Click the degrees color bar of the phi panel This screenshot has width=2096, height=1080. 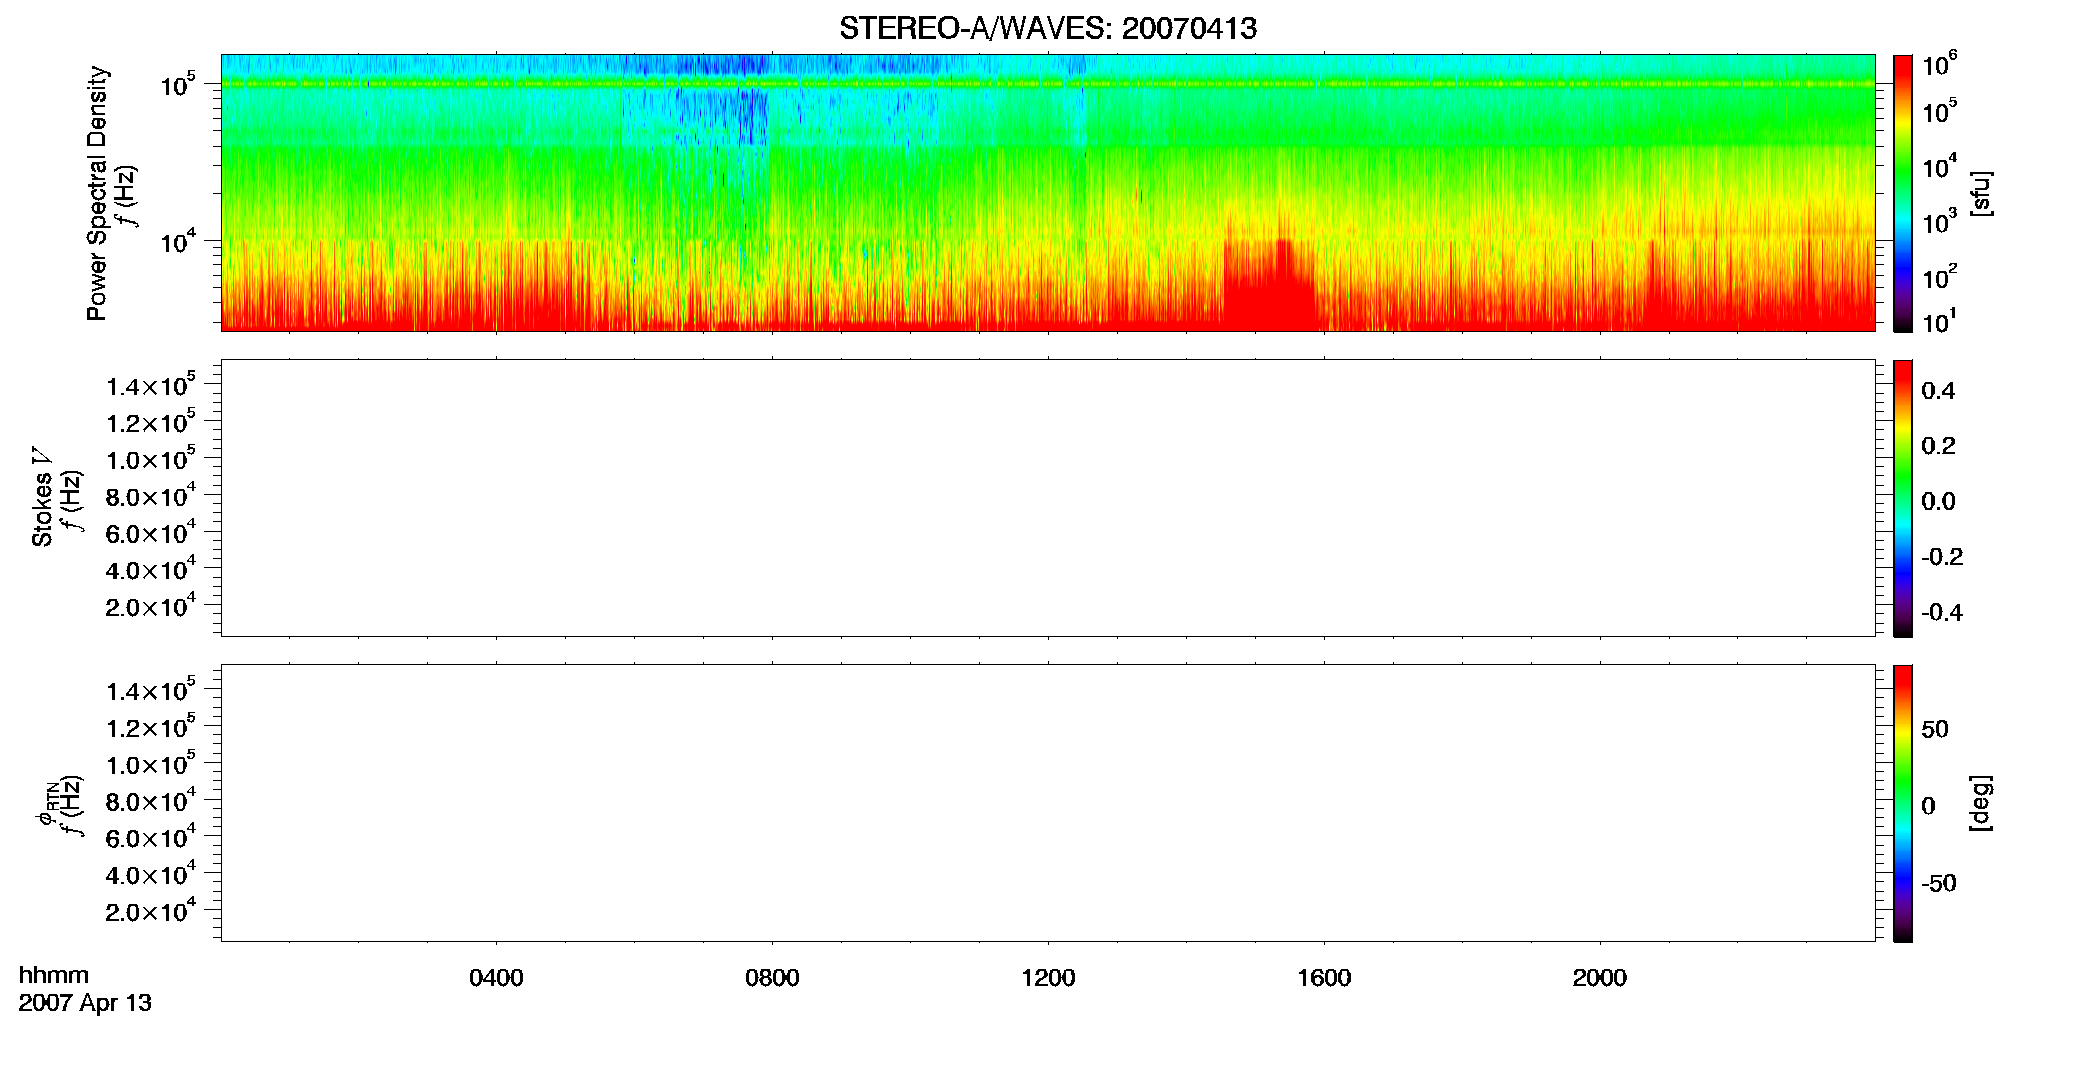1903,803
